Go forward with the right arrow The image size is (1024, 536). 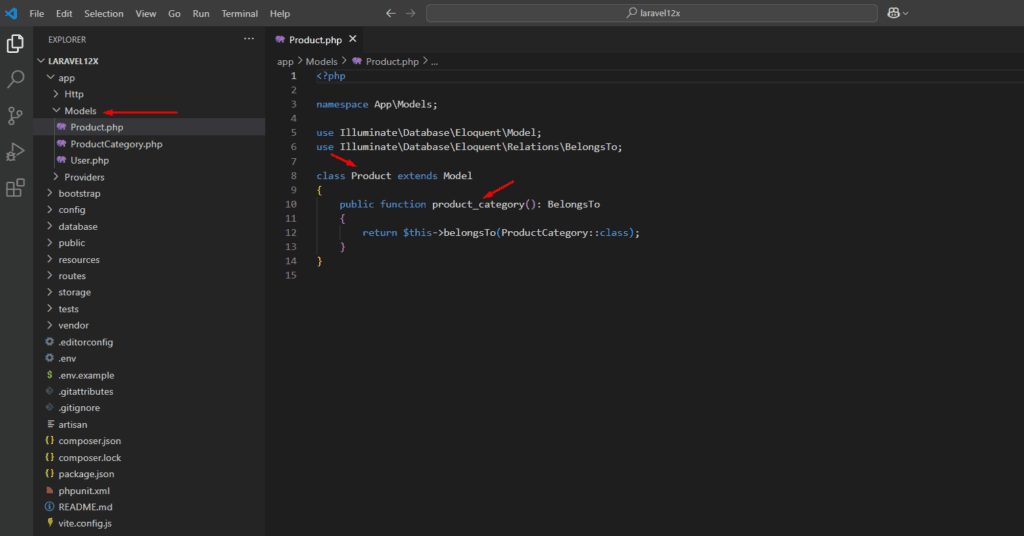[411, 14]
